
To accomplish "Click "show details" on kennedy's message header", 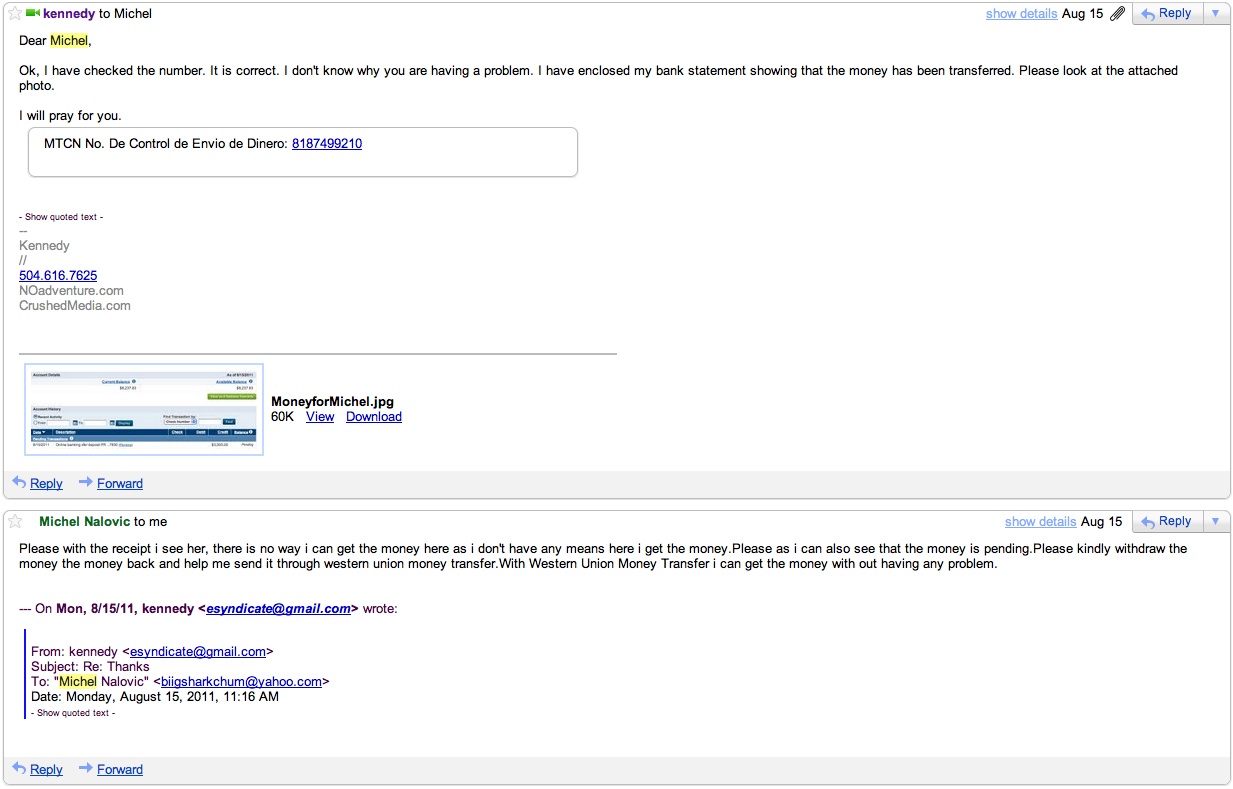I will 1021,14.
